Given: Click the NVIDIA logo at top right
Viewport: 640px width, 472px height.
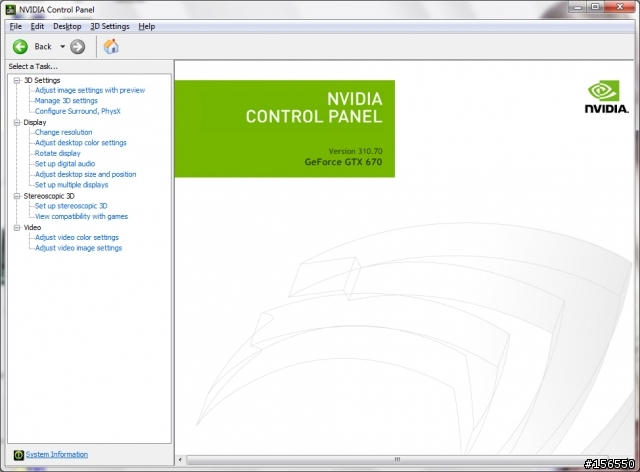Looking at the screenshot, I should coord(606,97).
